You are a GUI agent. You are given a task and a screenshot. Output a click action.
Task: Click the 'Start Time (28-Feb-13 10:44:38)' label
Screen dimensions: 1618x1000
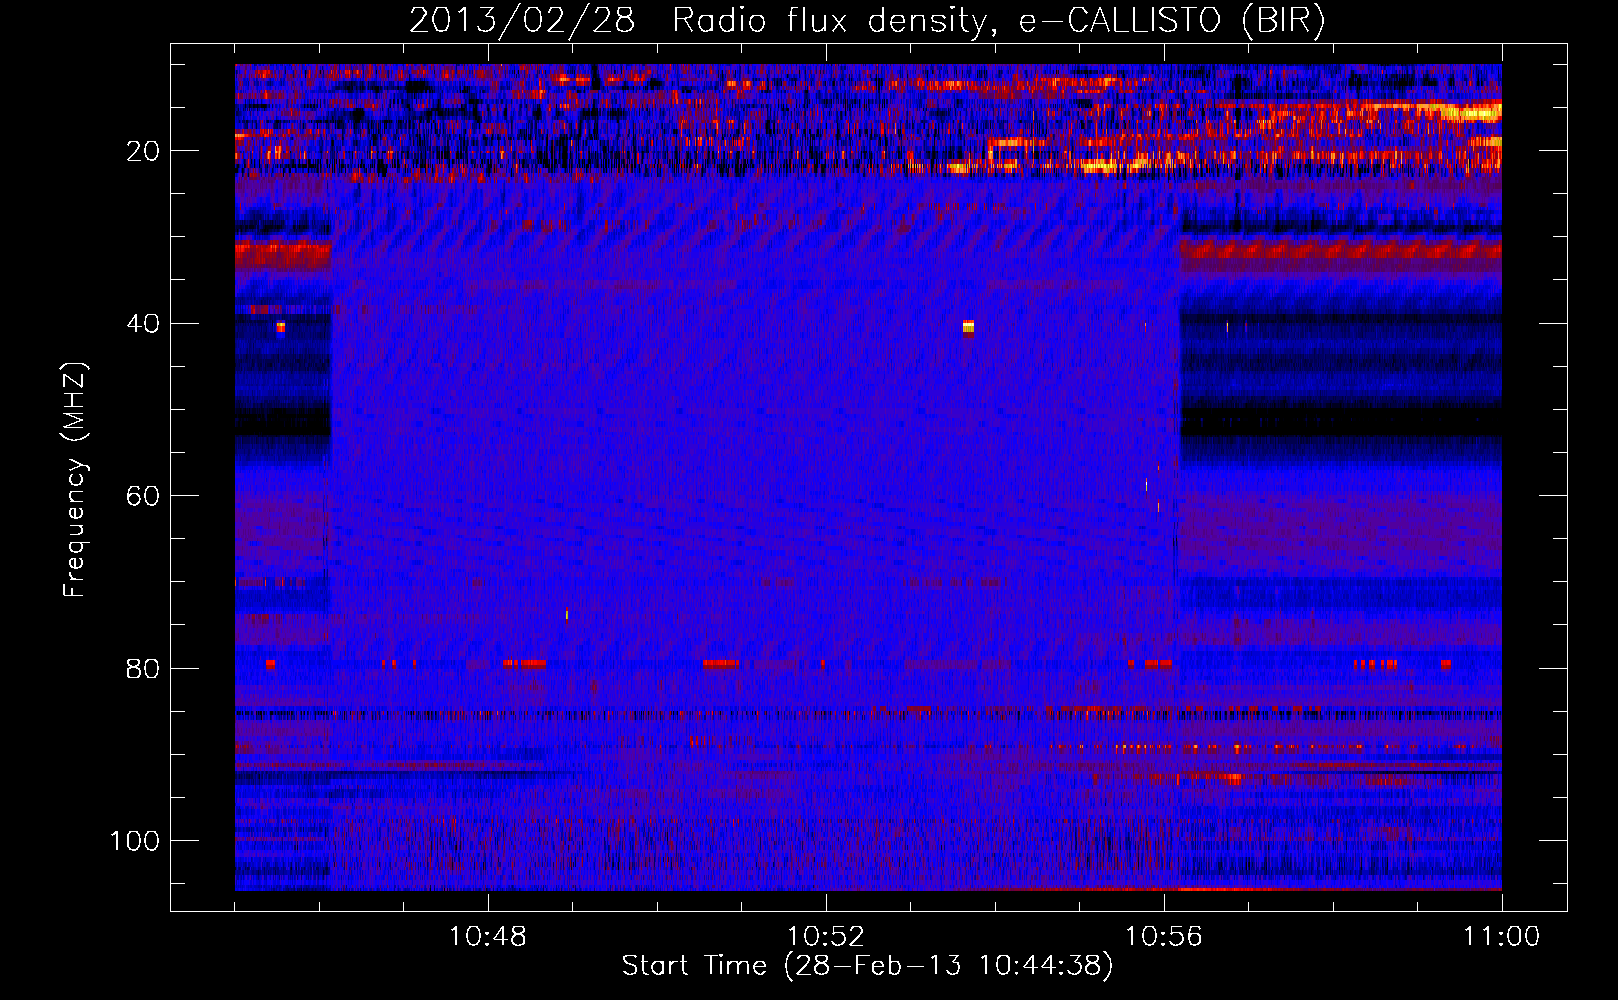pos(867,966)
